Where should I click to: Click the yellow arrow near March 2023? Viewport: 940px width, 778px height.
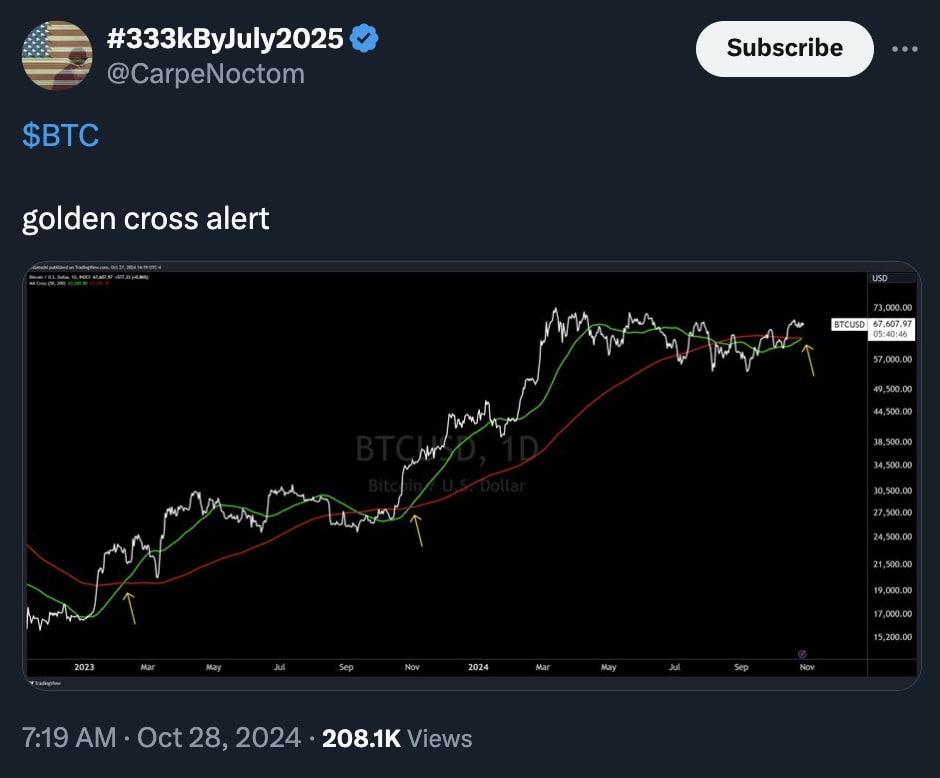129,607
